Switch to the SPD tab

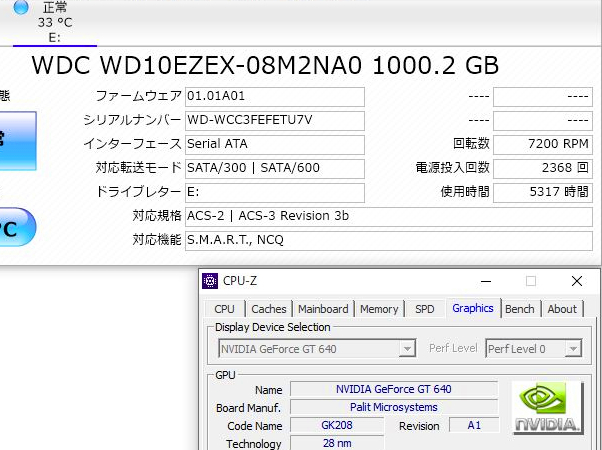(x=425, y=309)
